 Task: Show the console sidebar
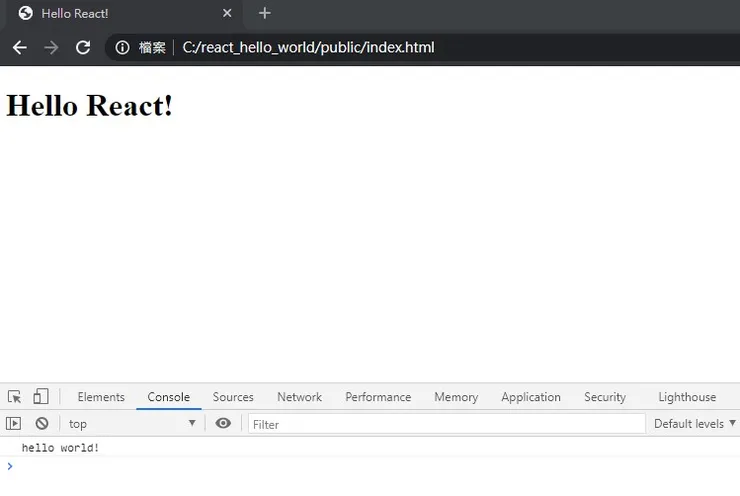[x=14, y=423]
